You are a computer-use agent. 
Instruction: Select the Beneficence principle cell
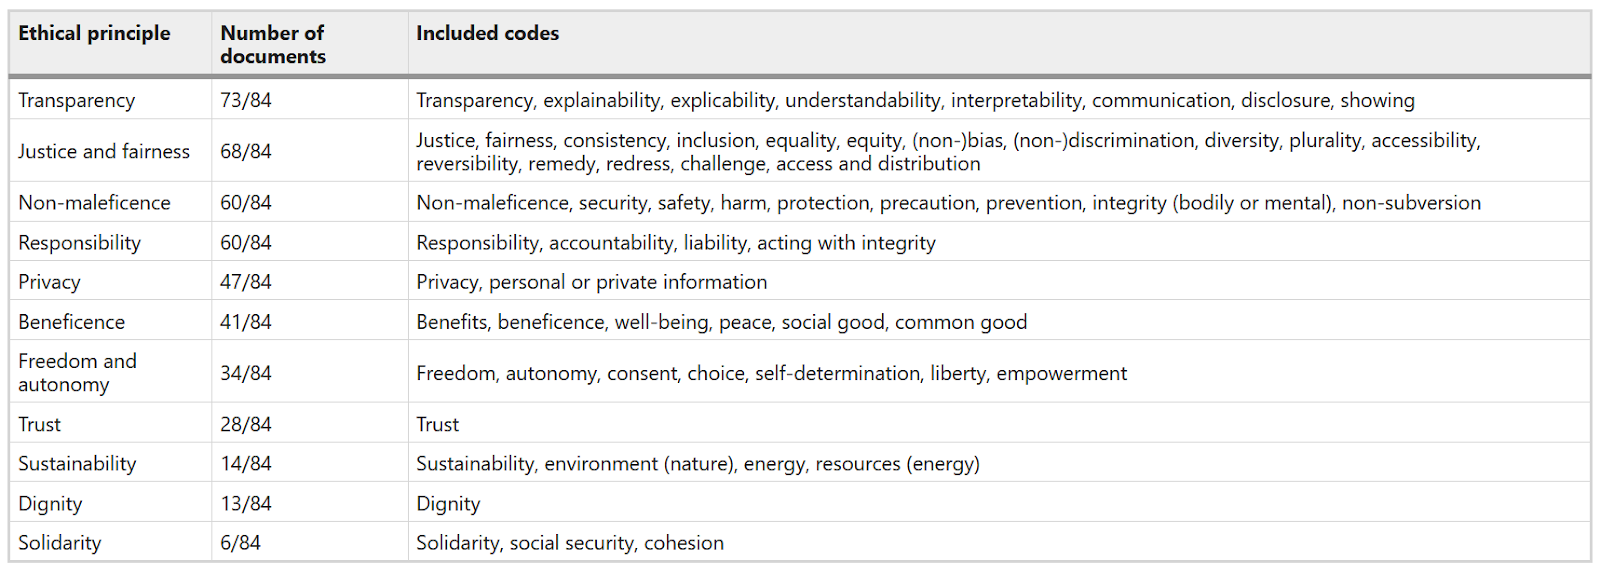pos(71,322)
